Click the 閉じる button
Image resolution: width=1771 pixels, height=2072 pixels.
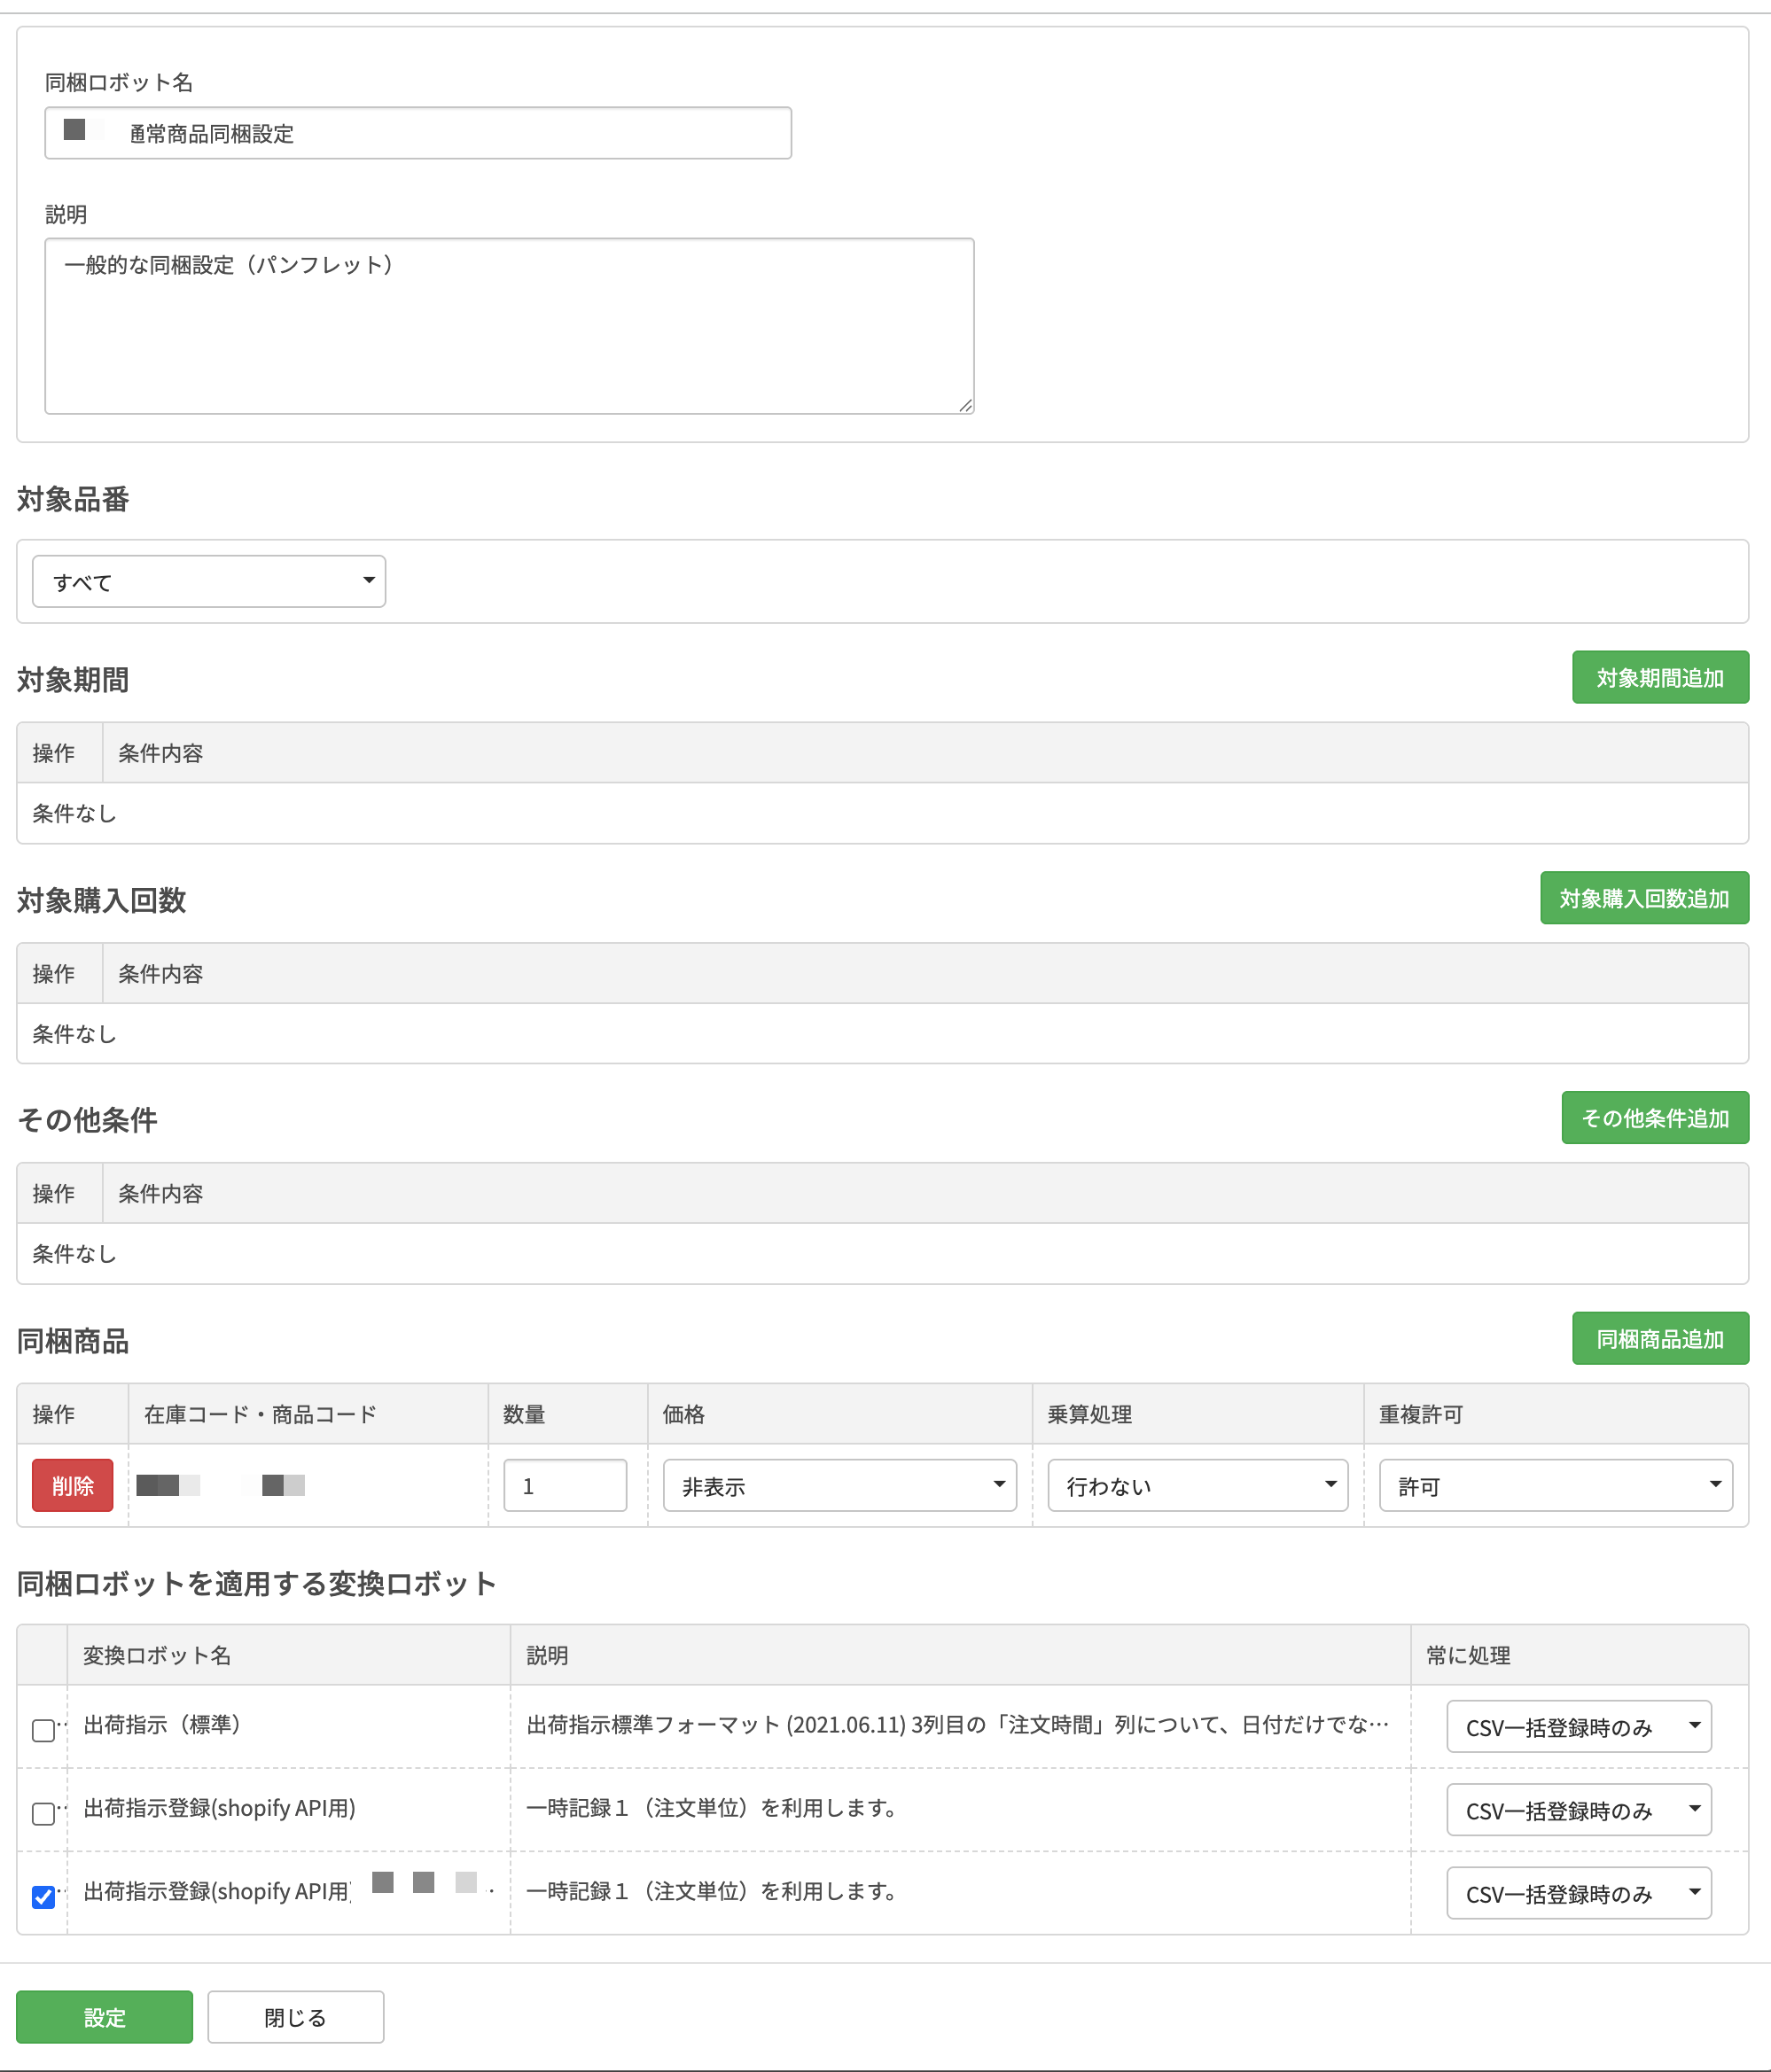(295, 2017)
